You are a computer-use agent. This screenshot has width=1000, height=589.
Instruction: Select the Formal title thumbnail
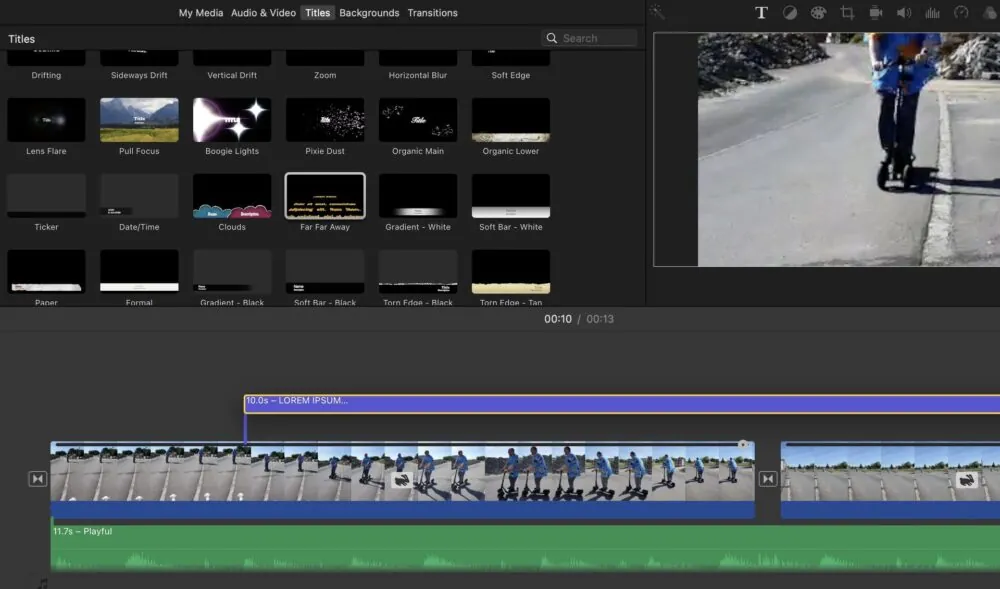(x=139, y=272)
